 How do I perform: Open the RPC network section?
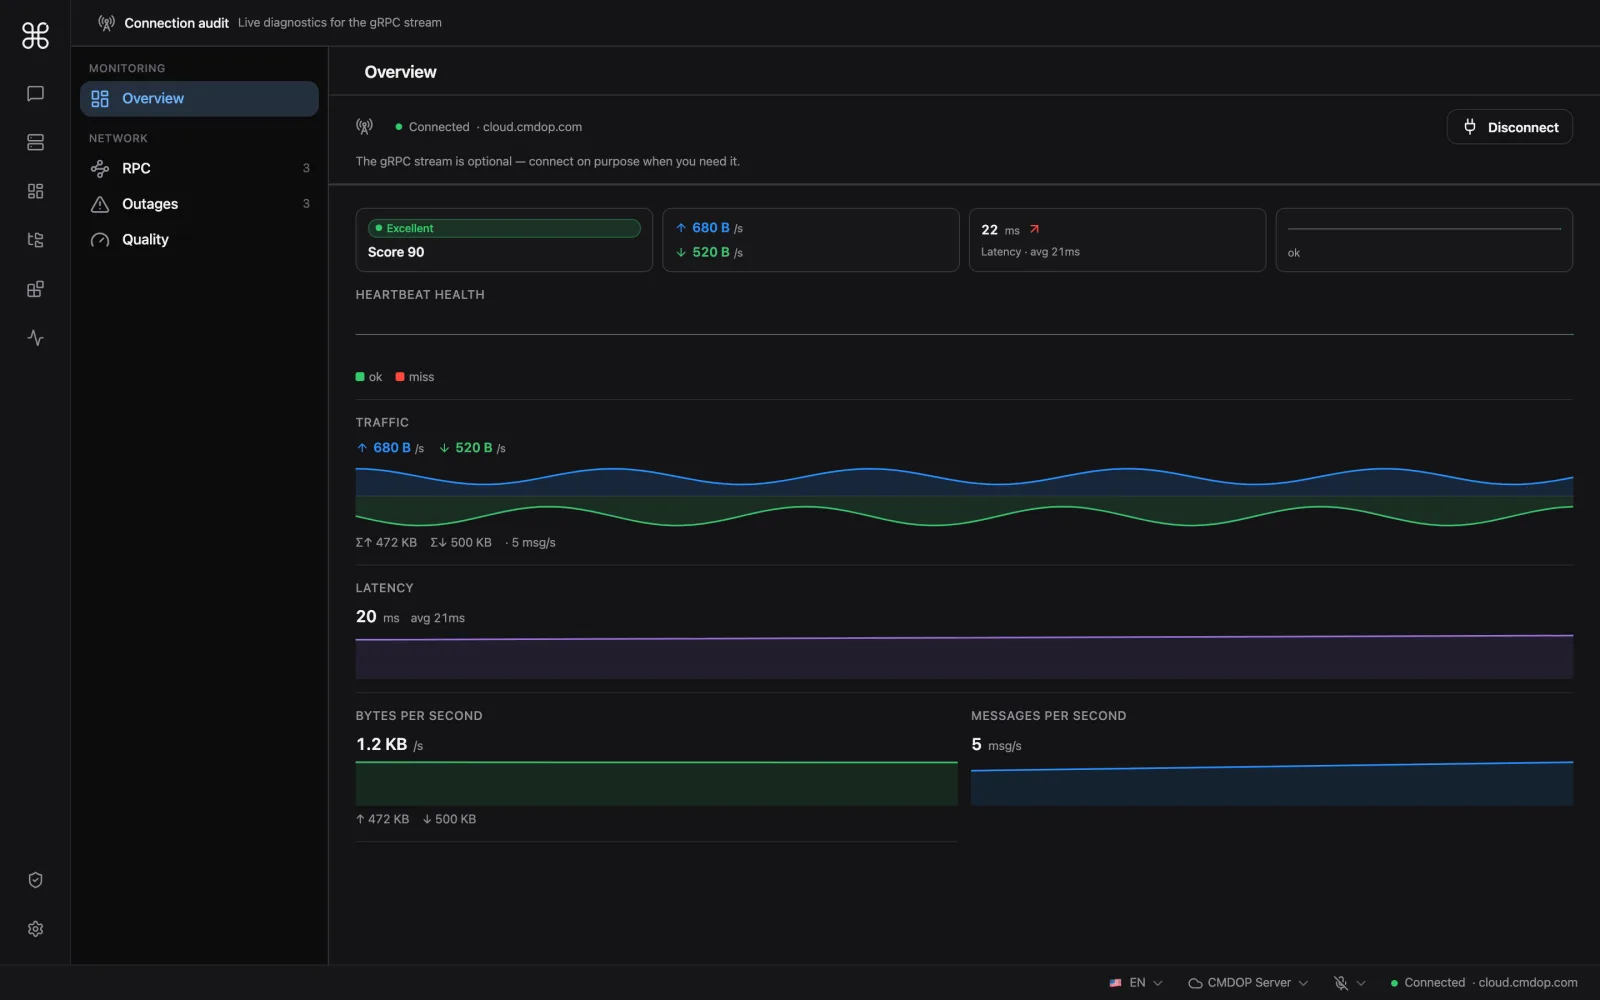click(x=199, y=169)
